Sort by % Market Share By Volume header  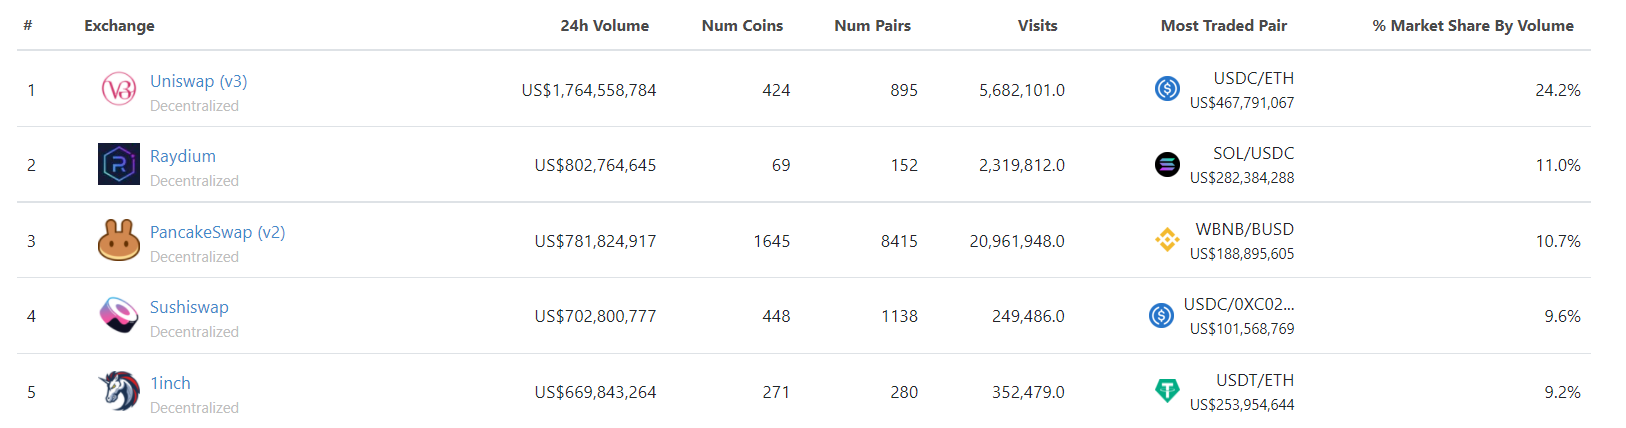(1473, 26)
